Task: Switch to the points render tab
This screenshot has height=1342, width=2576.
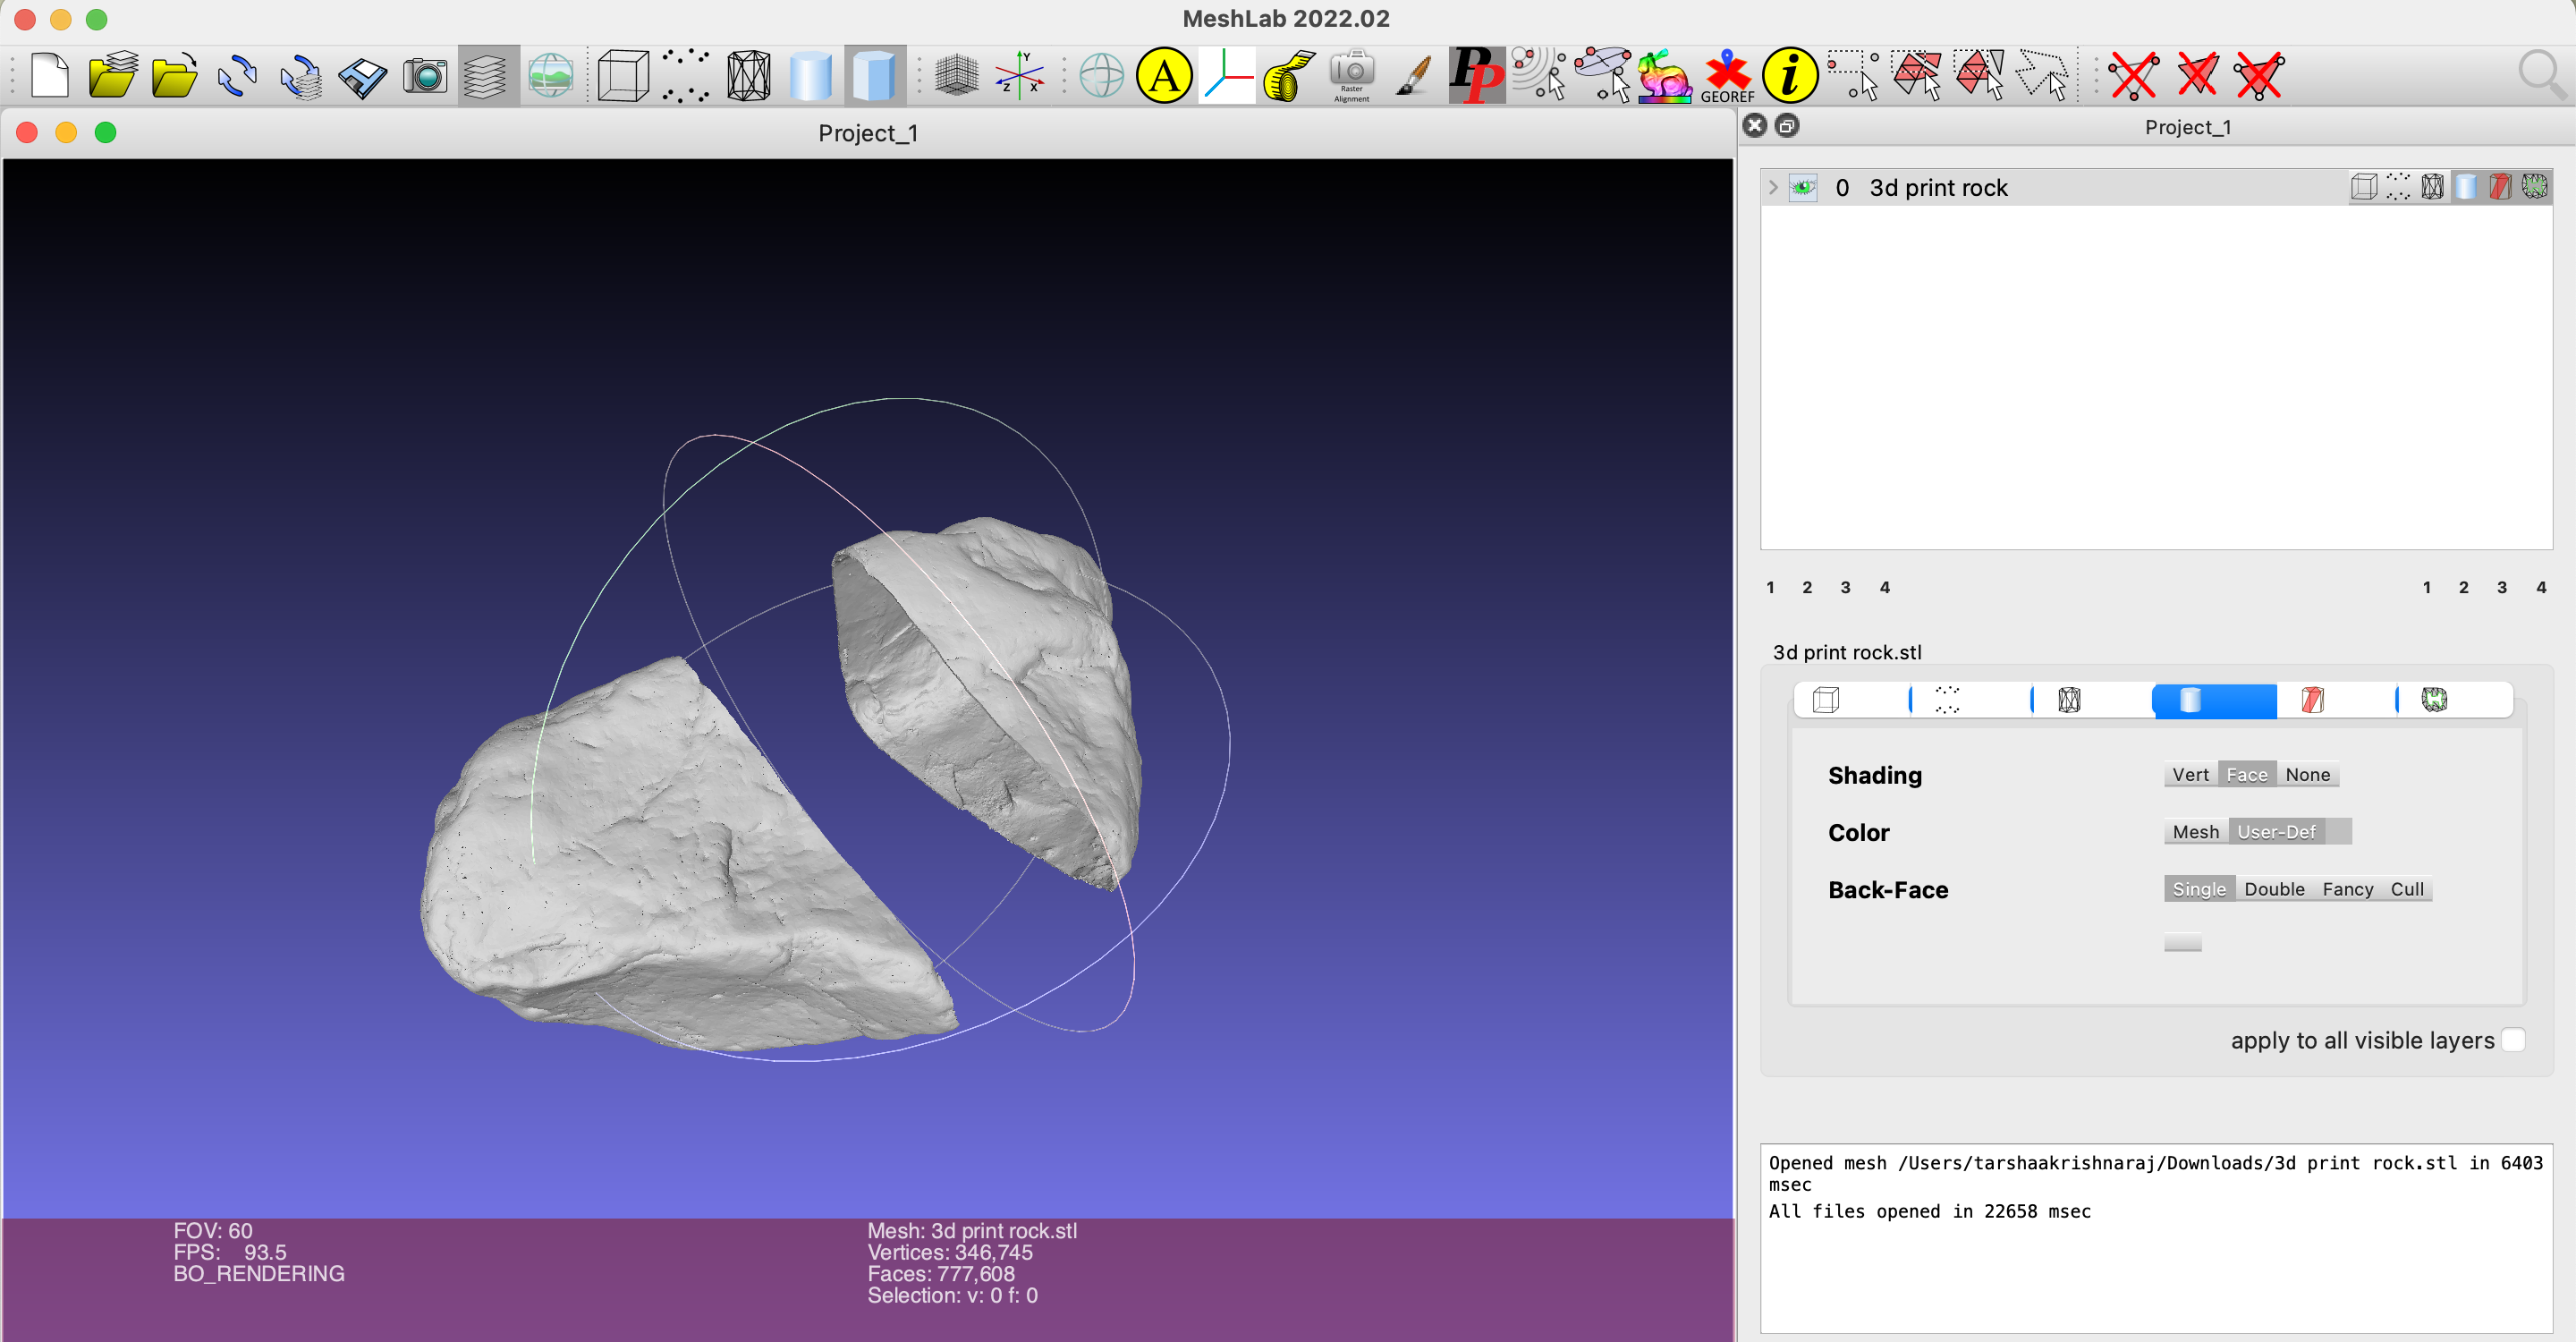Action: point(1947,700)
